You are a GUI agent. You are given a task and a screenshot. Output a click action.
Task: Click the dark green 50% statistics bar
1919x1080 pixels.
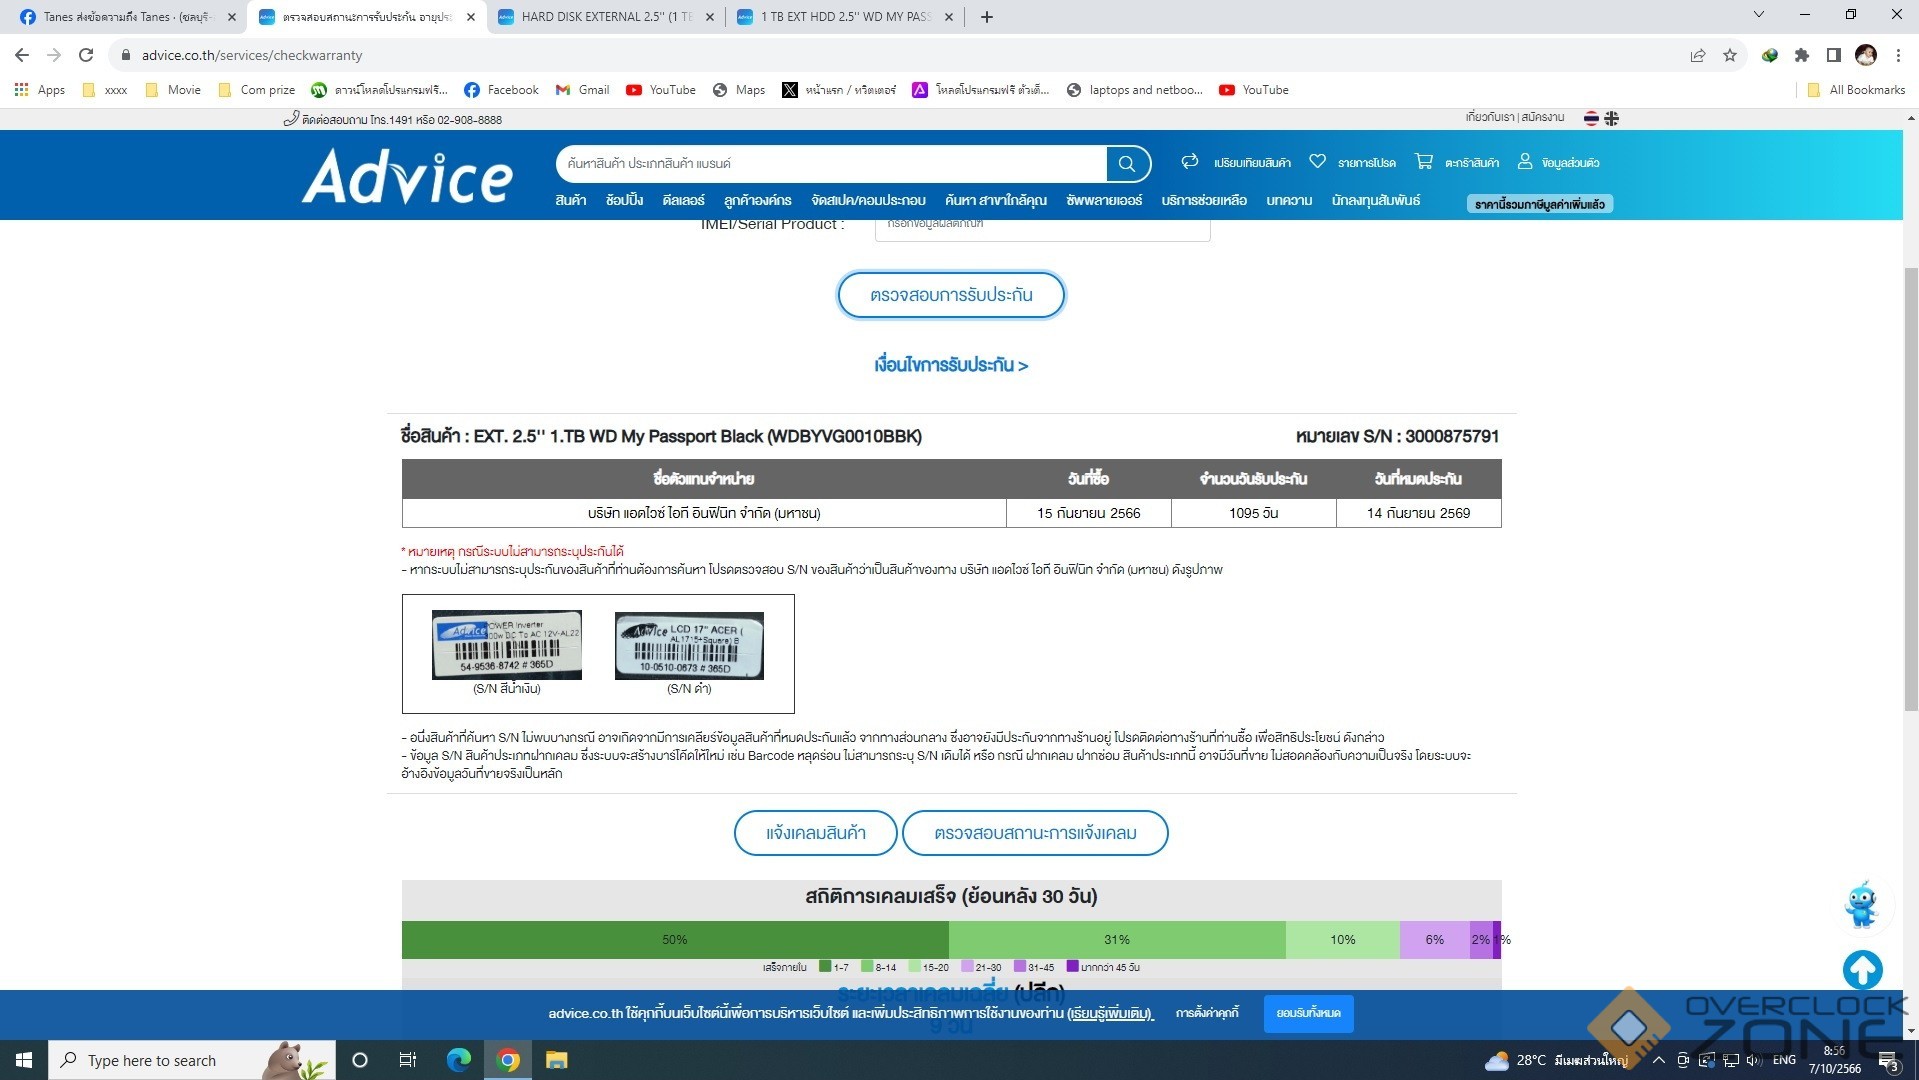click(675, 940)
